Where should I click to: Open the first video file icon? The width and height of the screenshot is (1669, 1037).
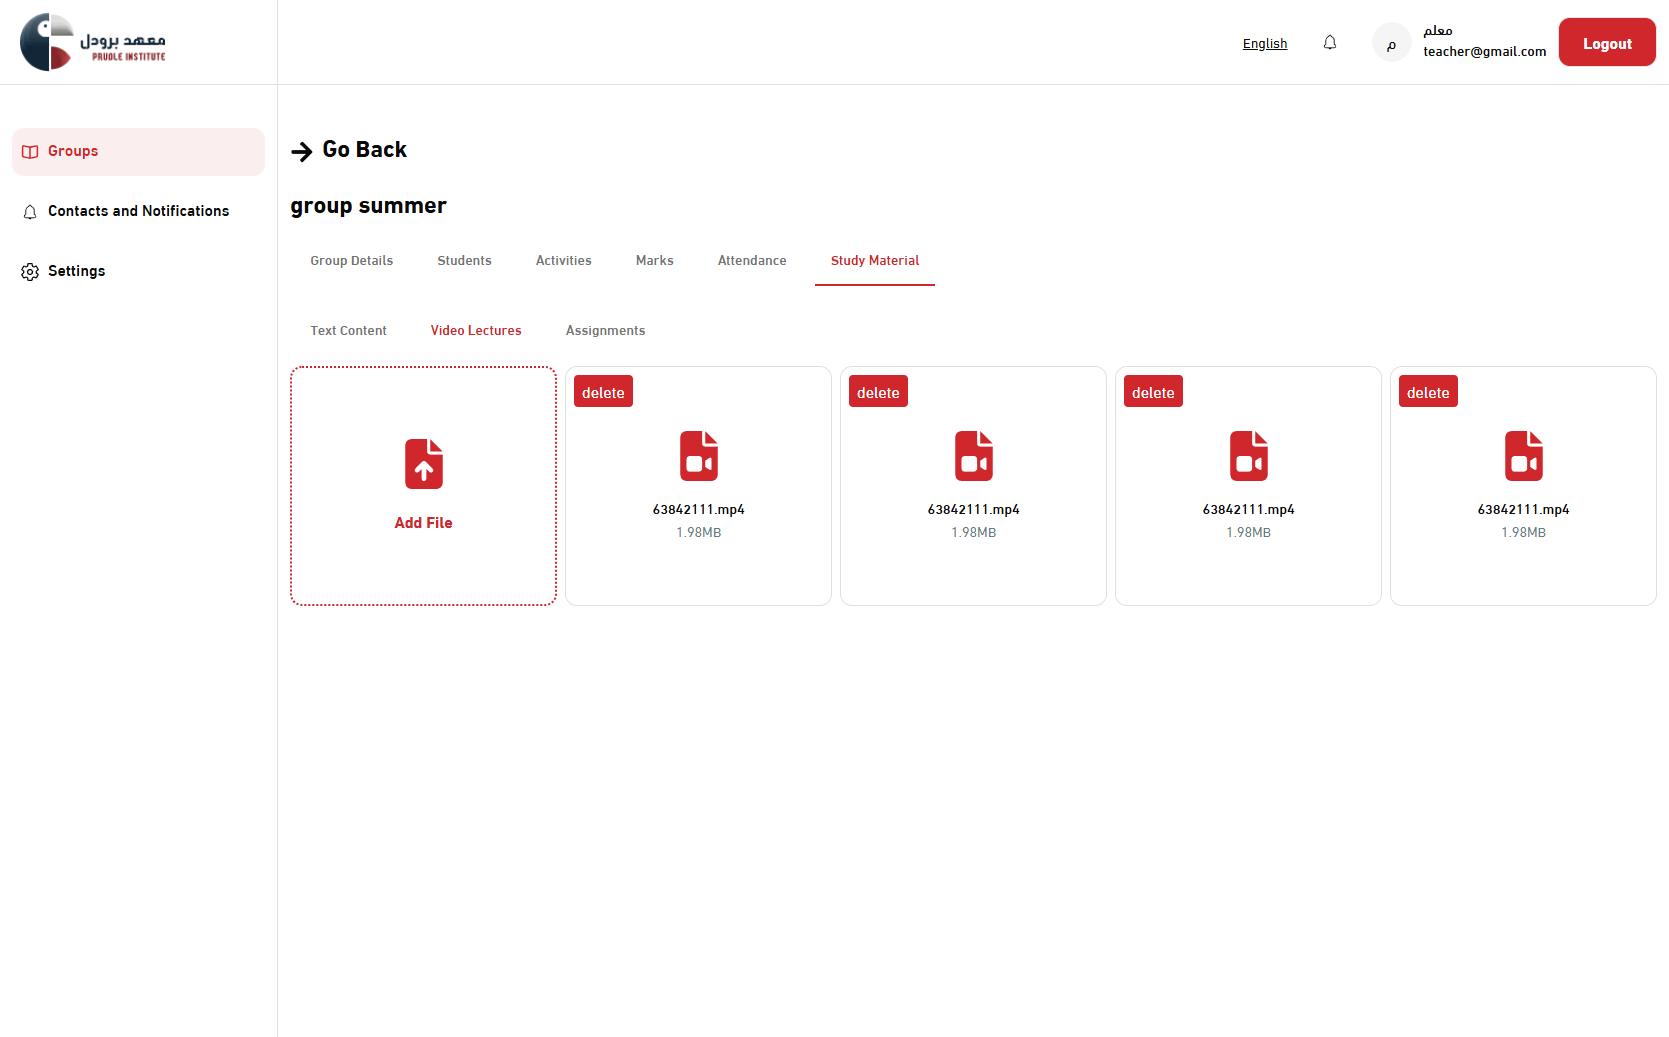click(x=698, y=456)
